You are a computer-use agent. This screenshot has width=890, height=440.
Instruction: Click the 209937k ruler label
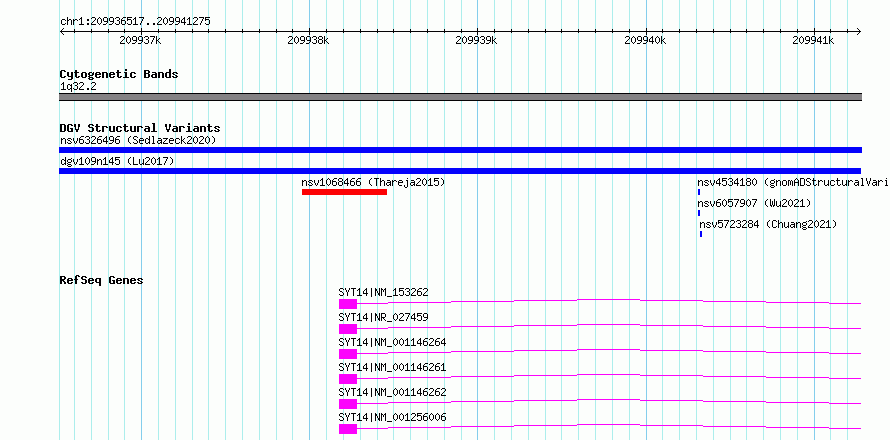click(x=140, y=40)
